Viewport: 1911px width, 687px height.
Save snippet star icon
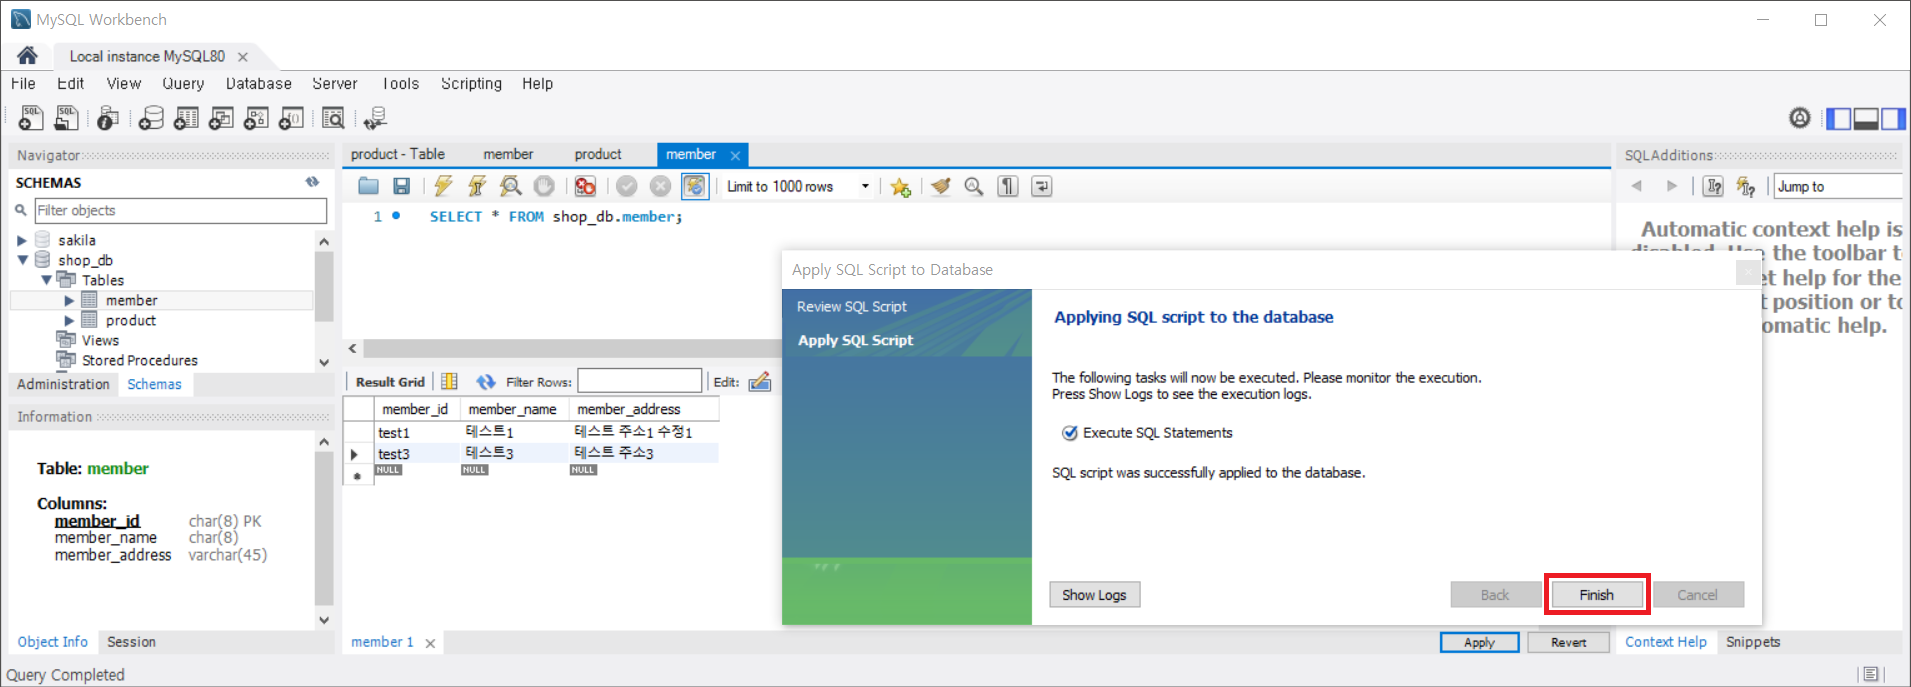[900, 186]
